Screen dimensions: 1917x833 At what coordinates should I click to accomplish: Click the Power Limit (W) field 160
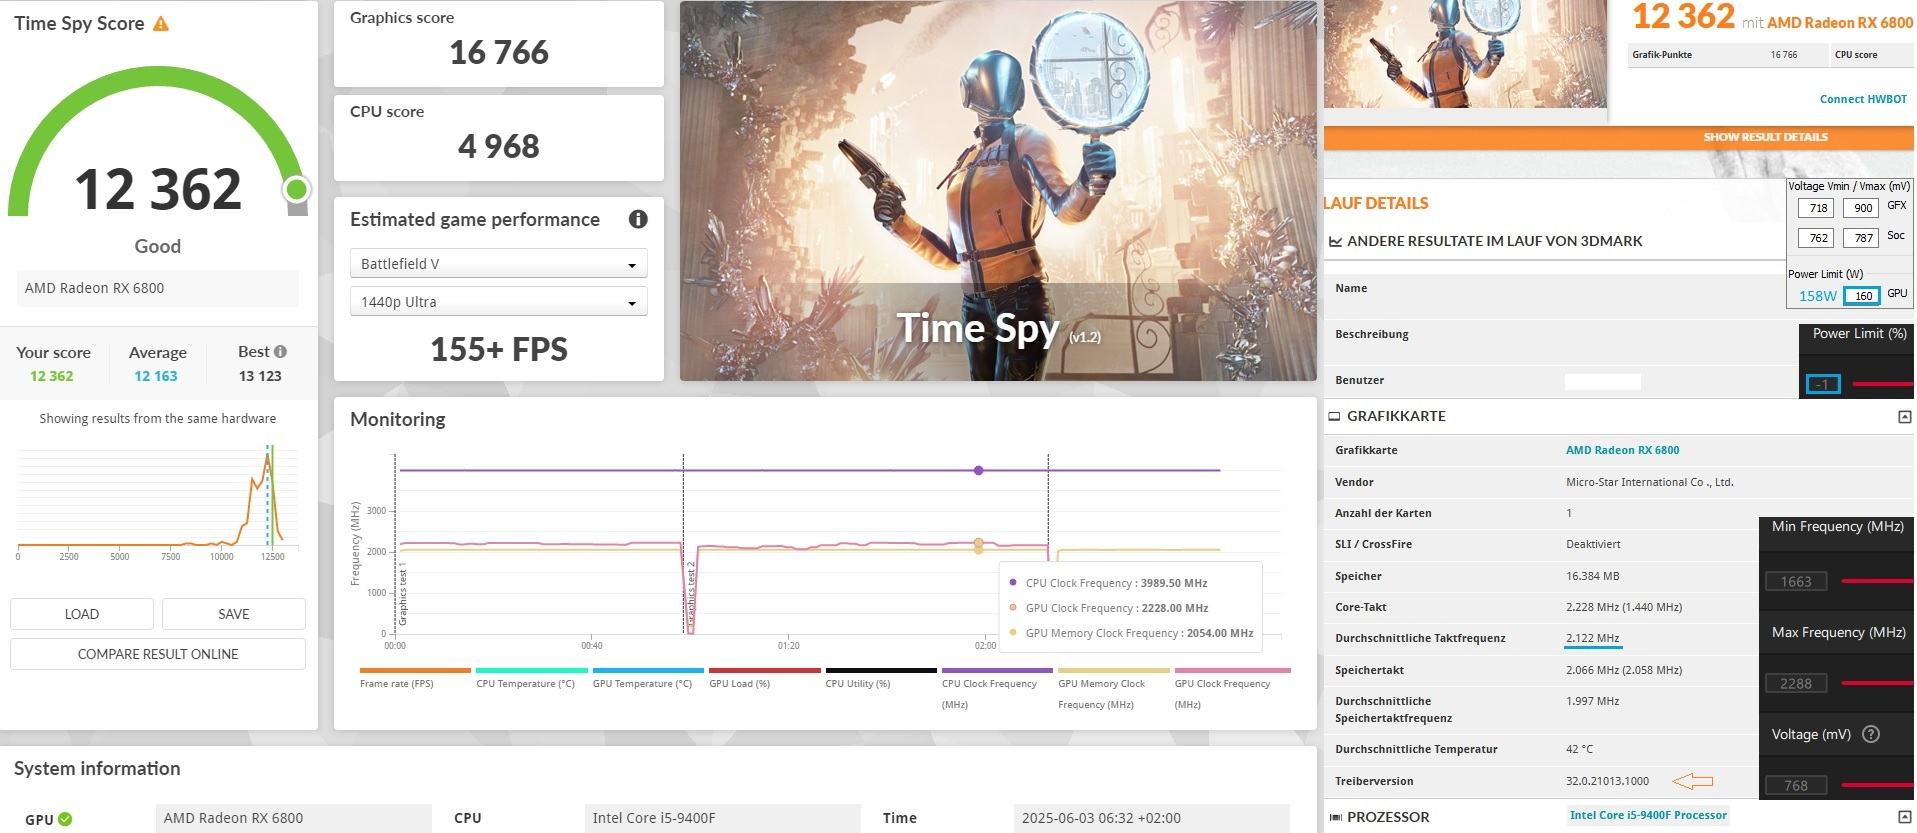tap(1863, 295)
